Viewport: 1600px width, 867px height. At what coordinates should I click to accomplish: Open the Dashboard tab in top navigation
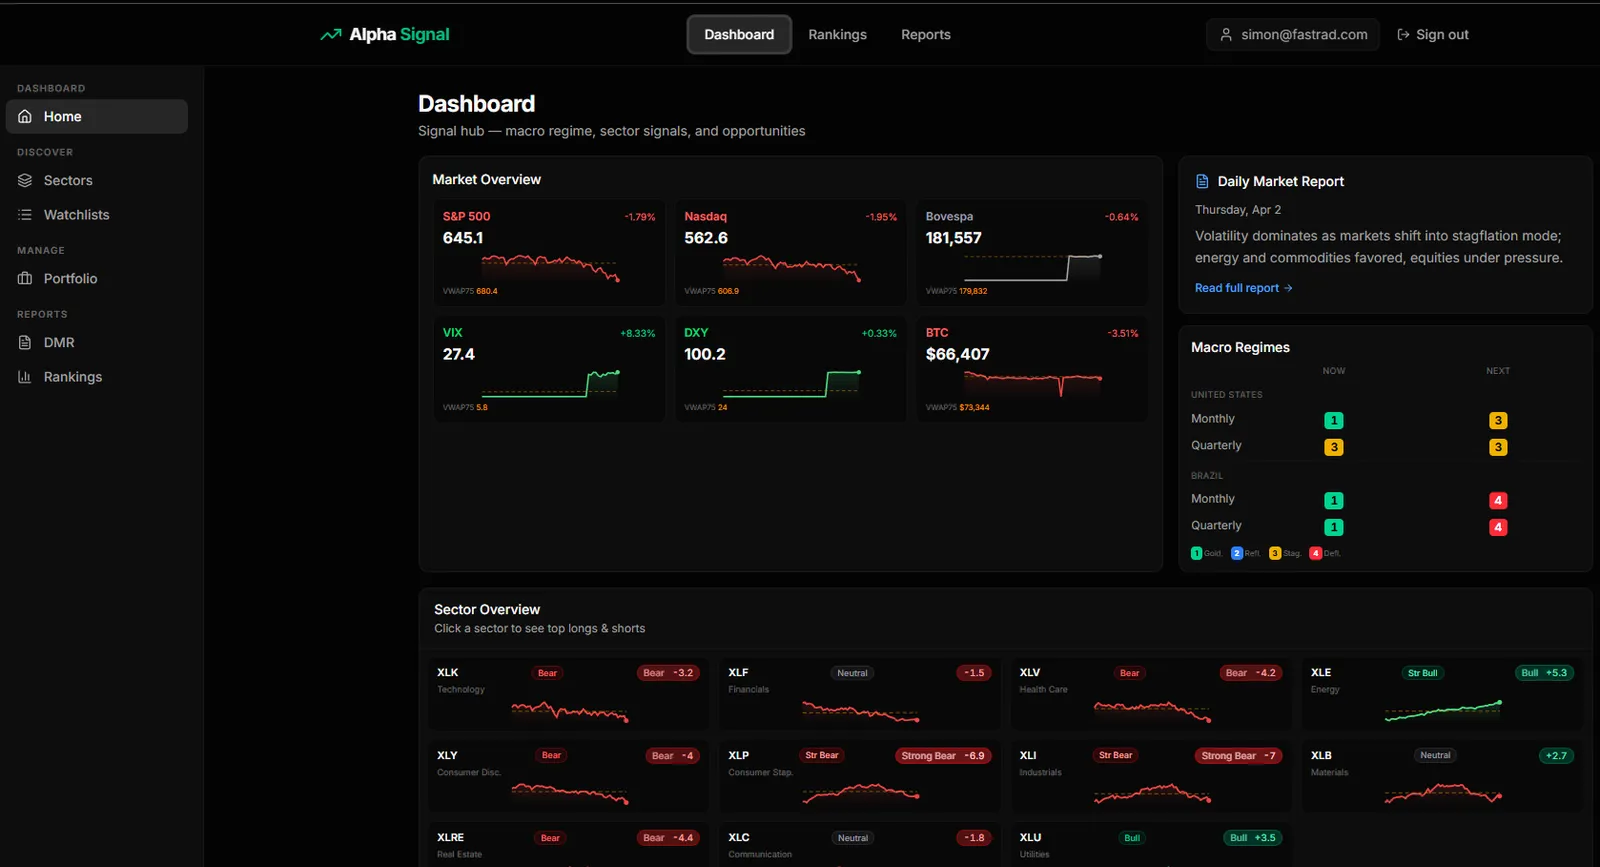[739, 34]
